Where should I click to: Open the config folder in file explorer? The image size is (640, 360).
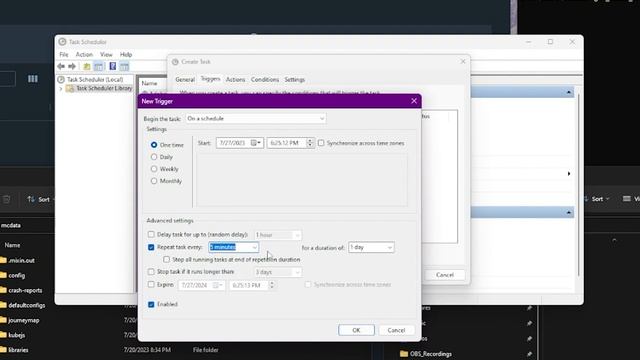click(17, 276)
